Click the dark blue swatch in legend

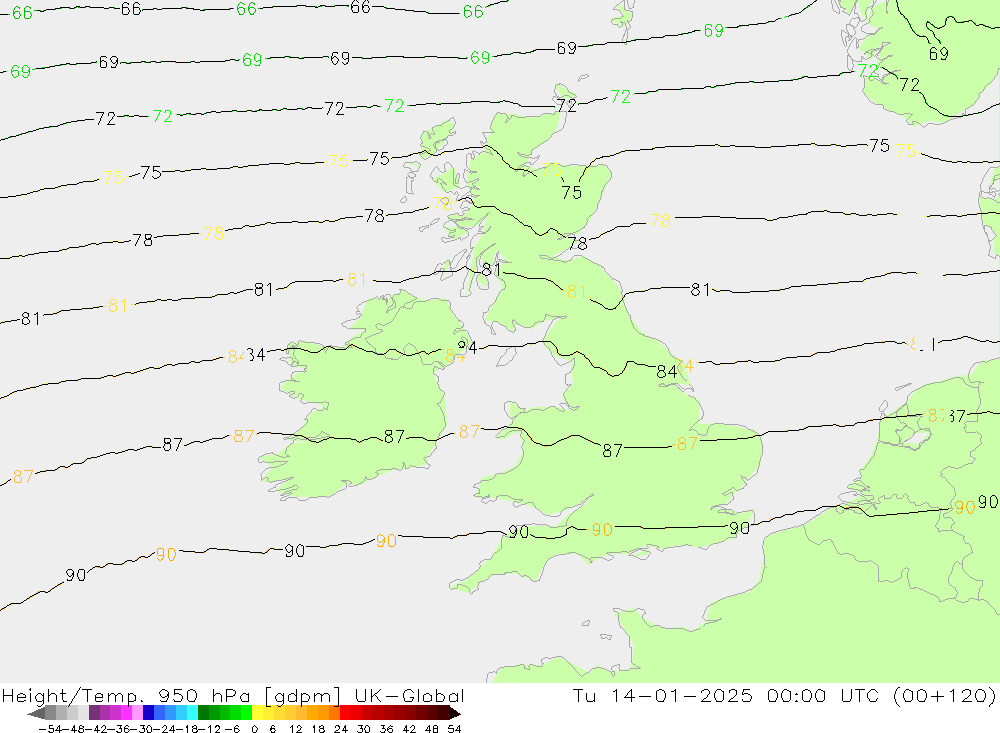pyautogui.click(x=148, y=713)
